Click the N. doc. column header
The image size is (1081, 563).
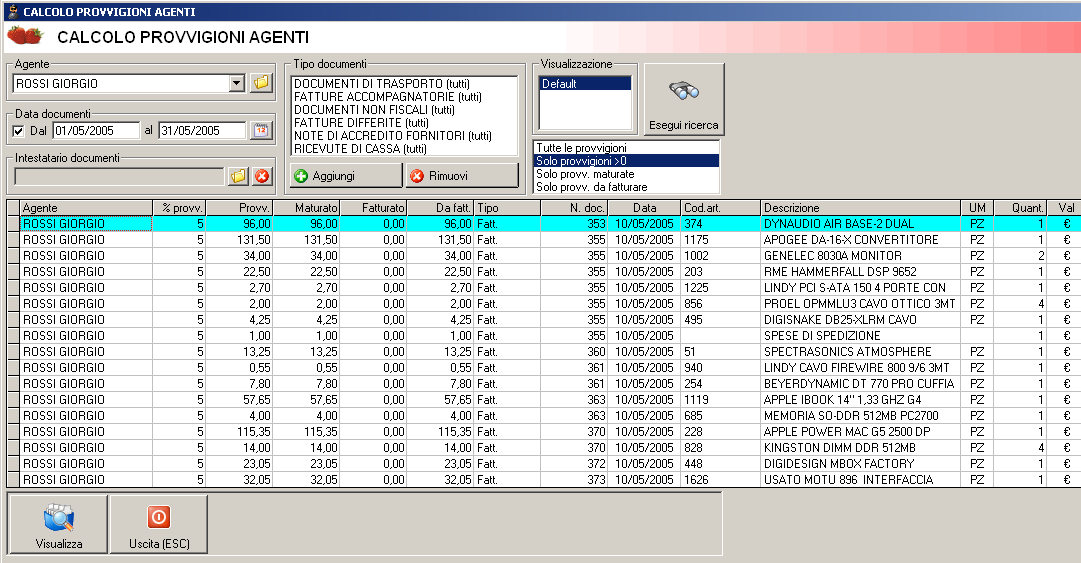pyautogui.click(x=574, y=207)
